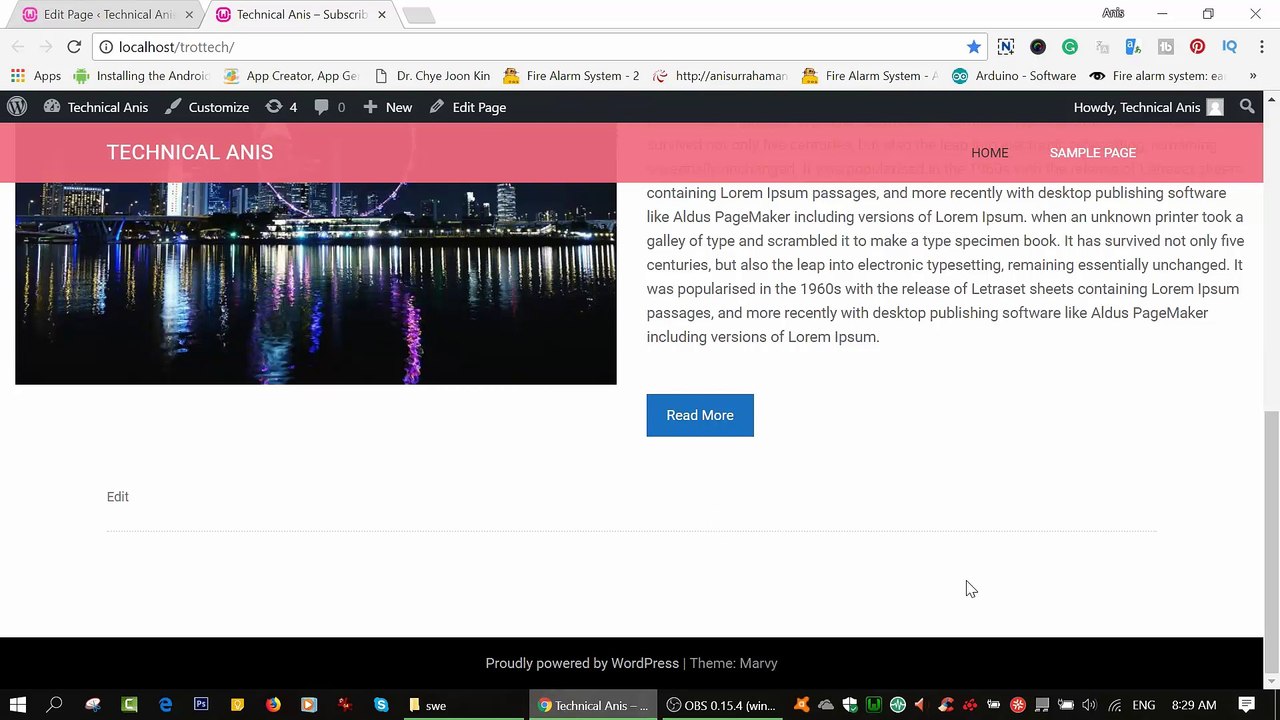Launch Firefox from the taskbar
This screenshot has height=720, width=1280.
click(273, 705)
